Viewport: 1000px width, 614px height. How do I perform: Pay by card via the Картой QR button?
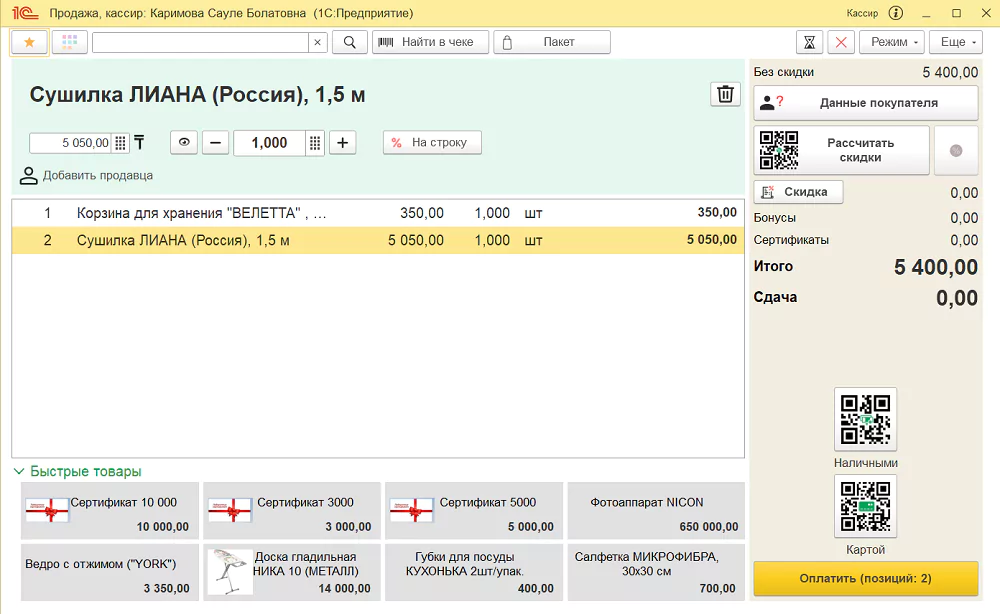pyautogui.click(x=865, y=506)
